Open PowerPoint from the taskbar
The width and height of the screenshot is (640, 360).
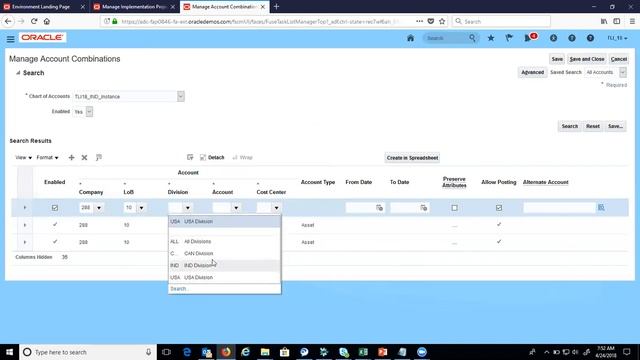pos(382,352)
